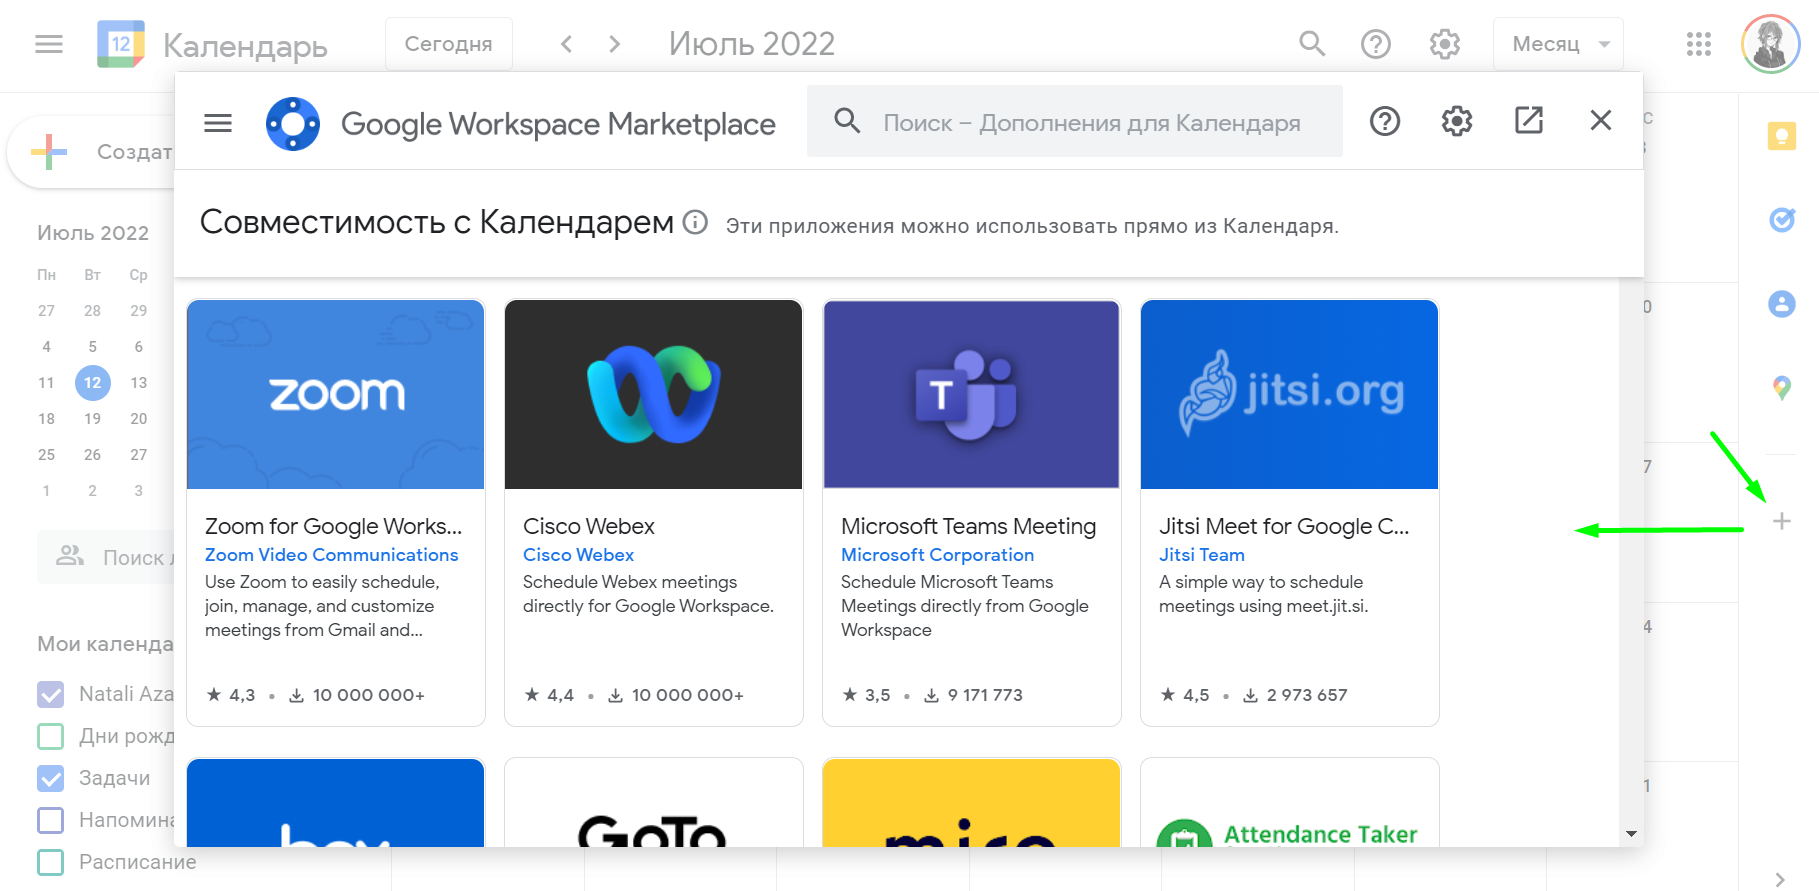This screenshot has height=891, width=1819.
Task: Open Cisco Webex app card image
Action: [654, 394]
